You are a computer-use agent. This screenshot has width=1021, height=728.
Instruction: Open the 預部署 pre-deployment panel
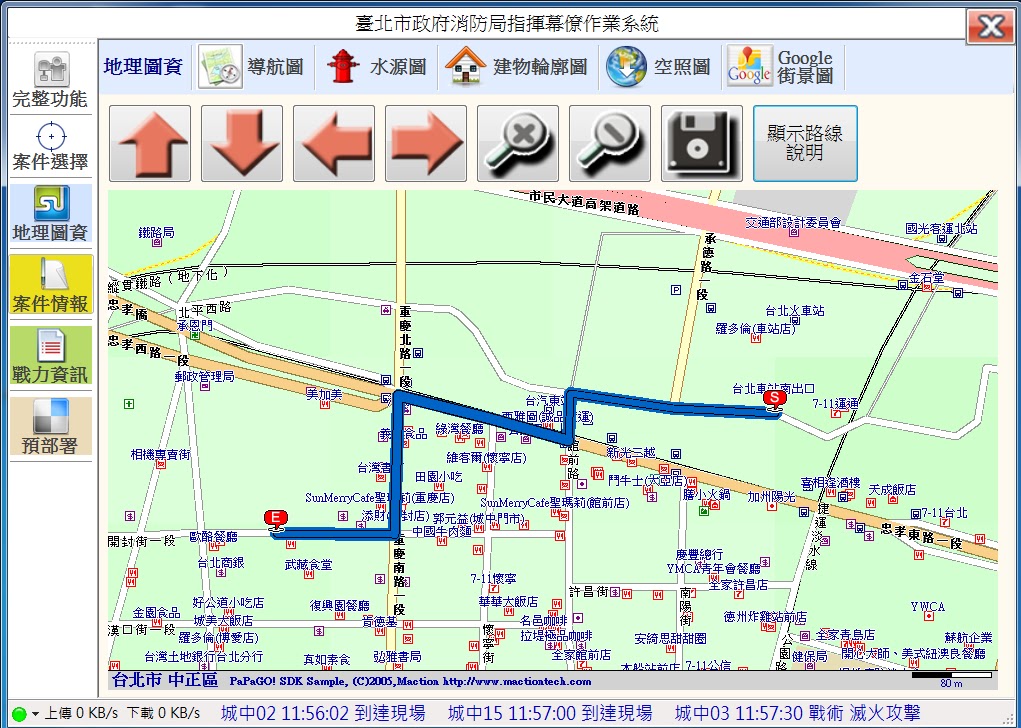[x=50, y=427]
